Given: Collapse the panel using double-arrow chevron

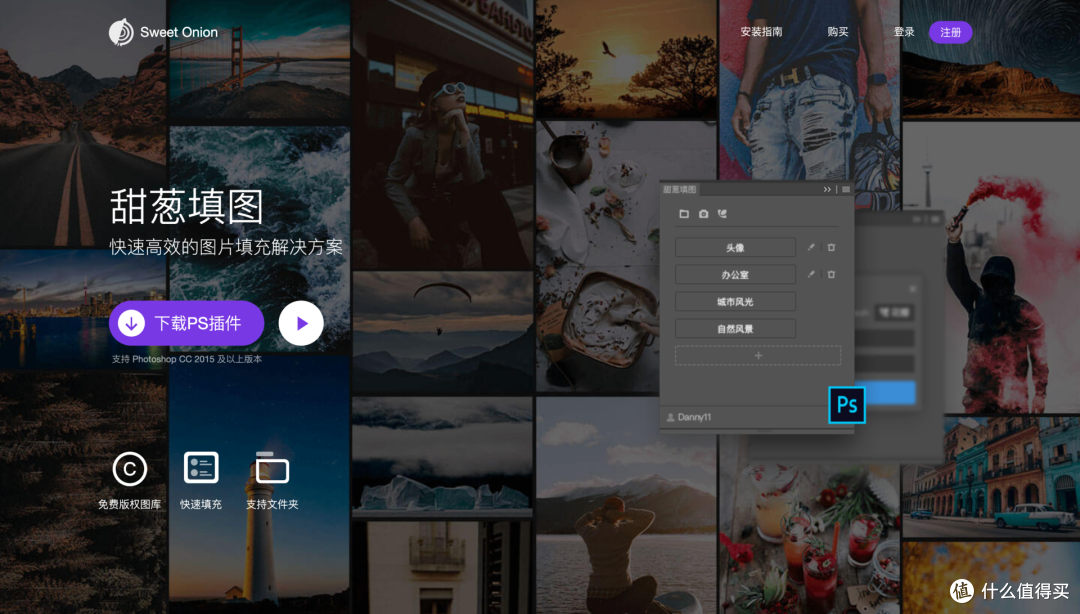Looking at the screenshot, I should (827, 189).
